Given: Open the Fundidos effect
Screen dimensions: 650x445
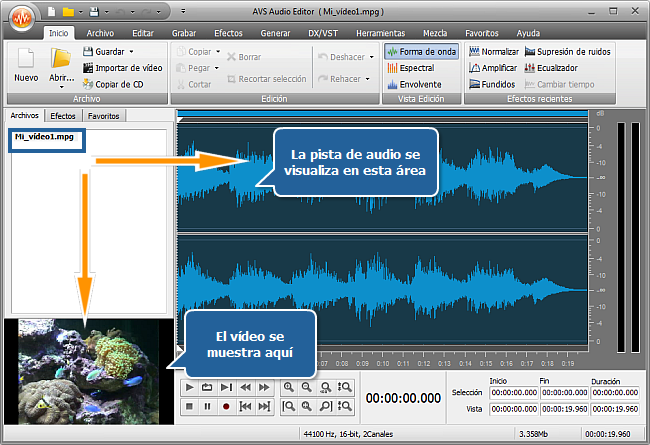Looking at the screenshot, I should pos(492,85).
